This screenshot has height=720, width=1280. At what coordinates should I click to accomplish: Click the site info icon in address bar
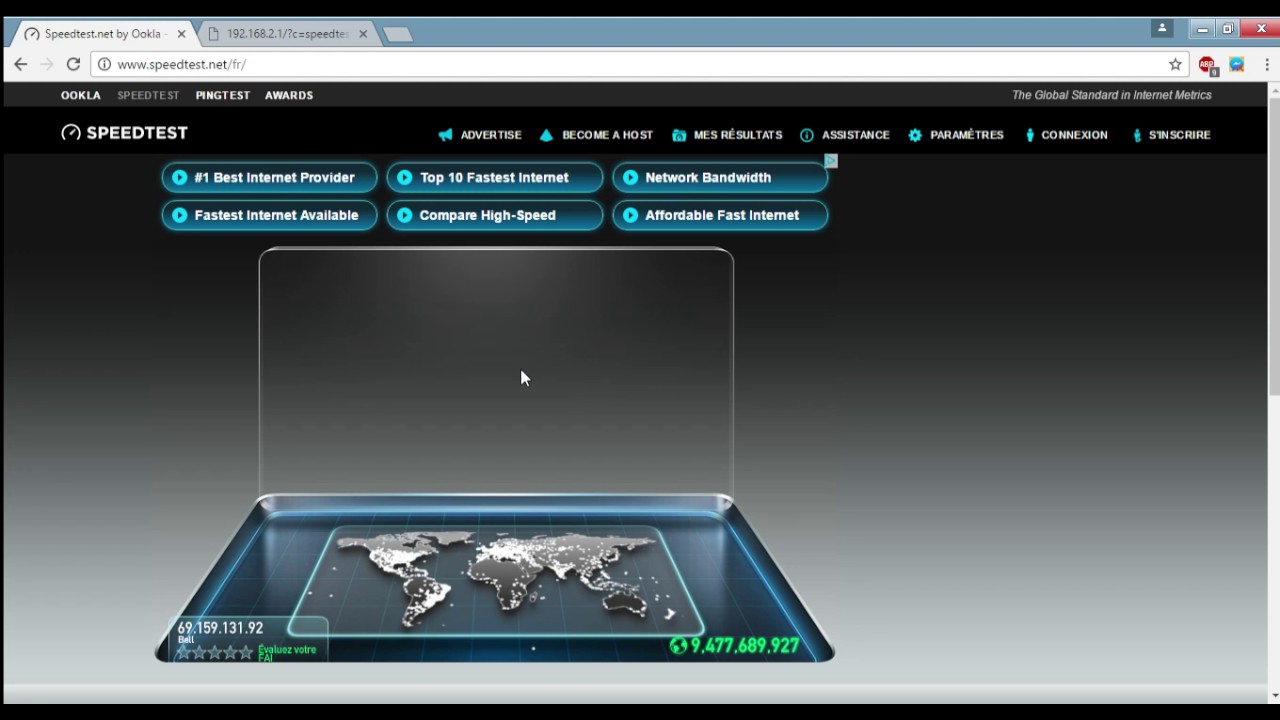click(104, 64)
